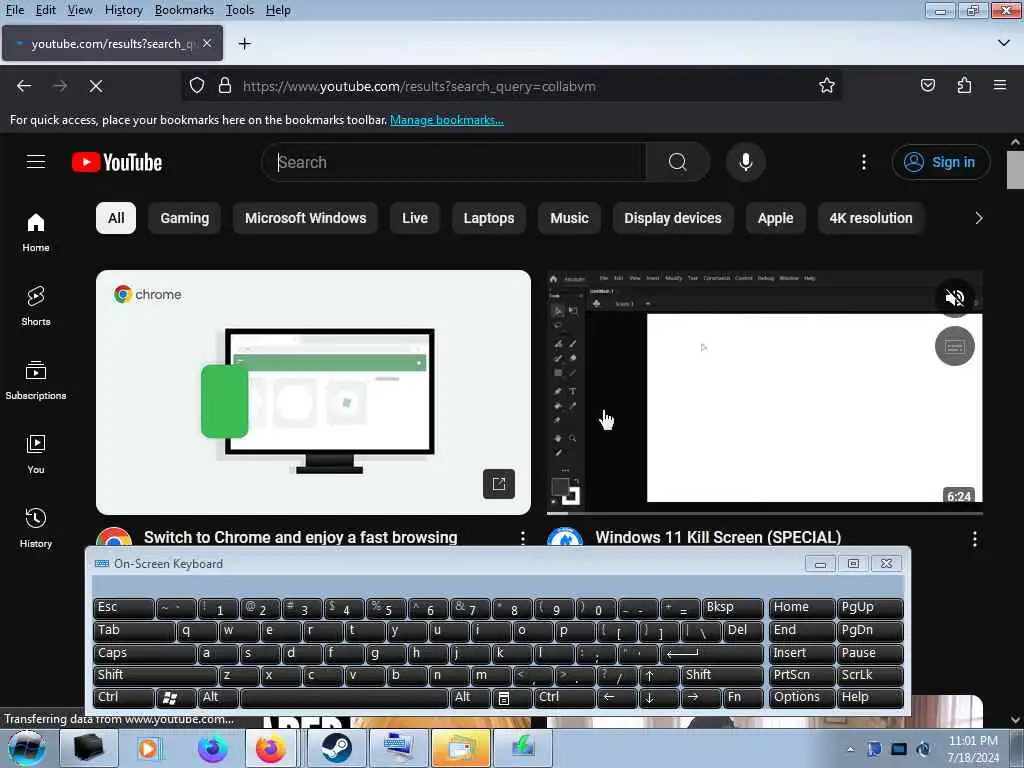1024x768 pixels.
Task: Open the YouTube guide hamburger menu
Action: point(36,161)
